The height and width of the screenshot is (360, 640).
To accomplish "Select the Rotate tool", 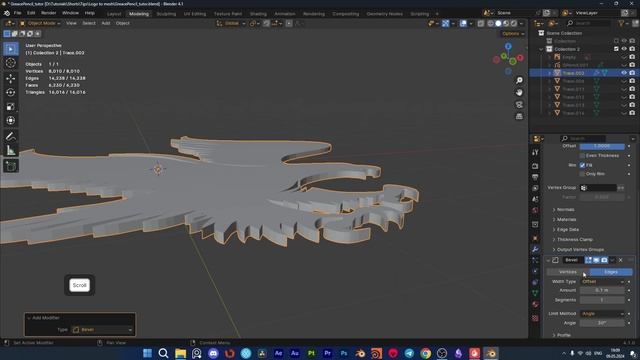I will coord(11,93).
